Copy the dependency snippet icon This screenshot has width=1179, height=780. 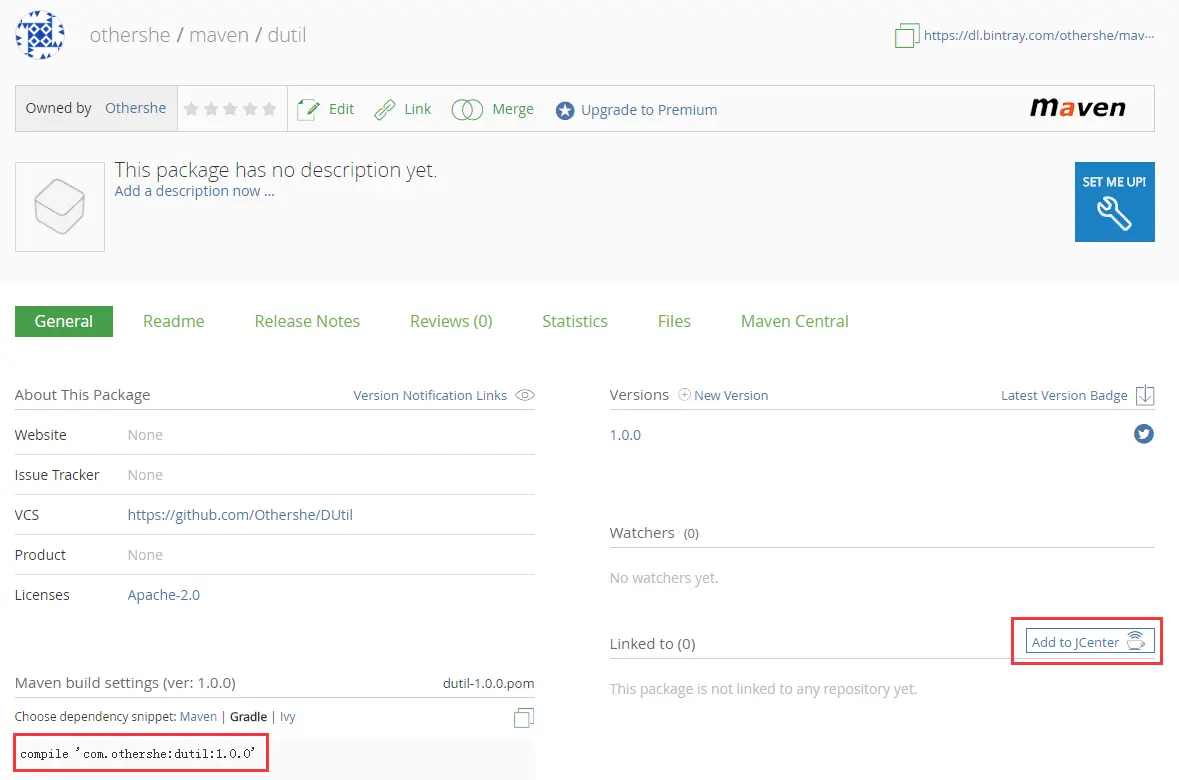point(524,718)
